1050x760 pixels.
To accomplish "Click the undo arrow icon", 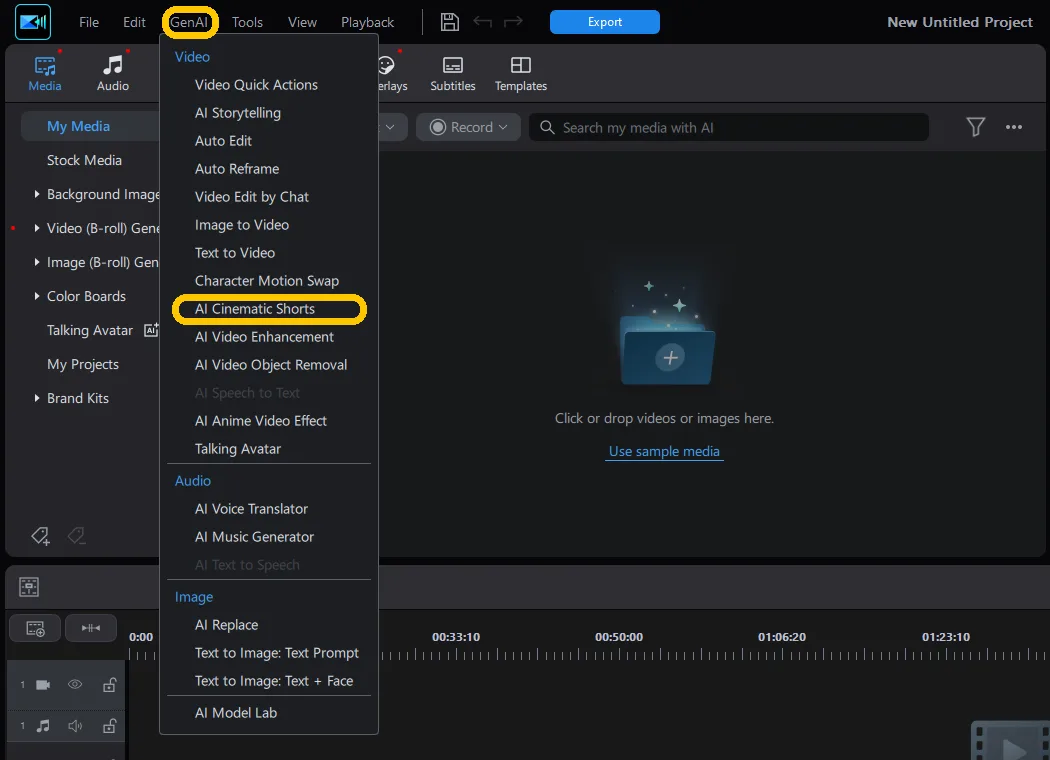I will coord(482,22).
